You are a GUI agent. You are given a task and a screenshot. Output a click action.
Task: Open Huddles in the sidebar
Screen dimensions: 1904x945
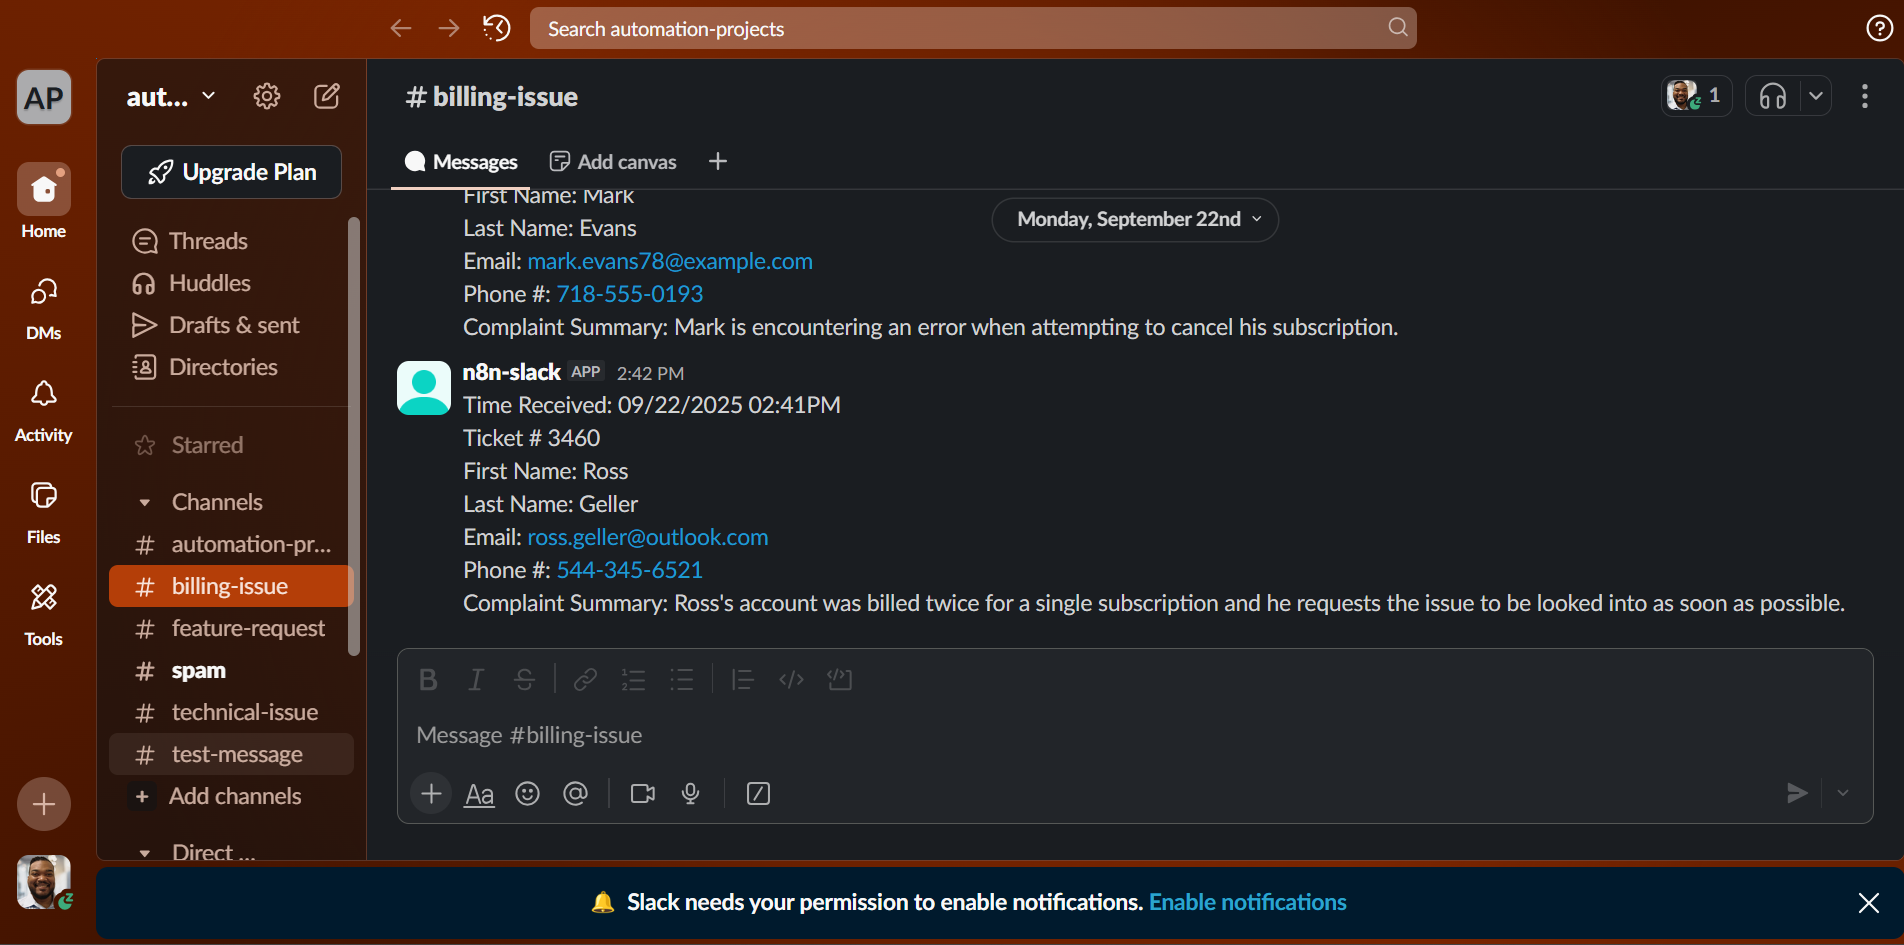pos(230,283)
